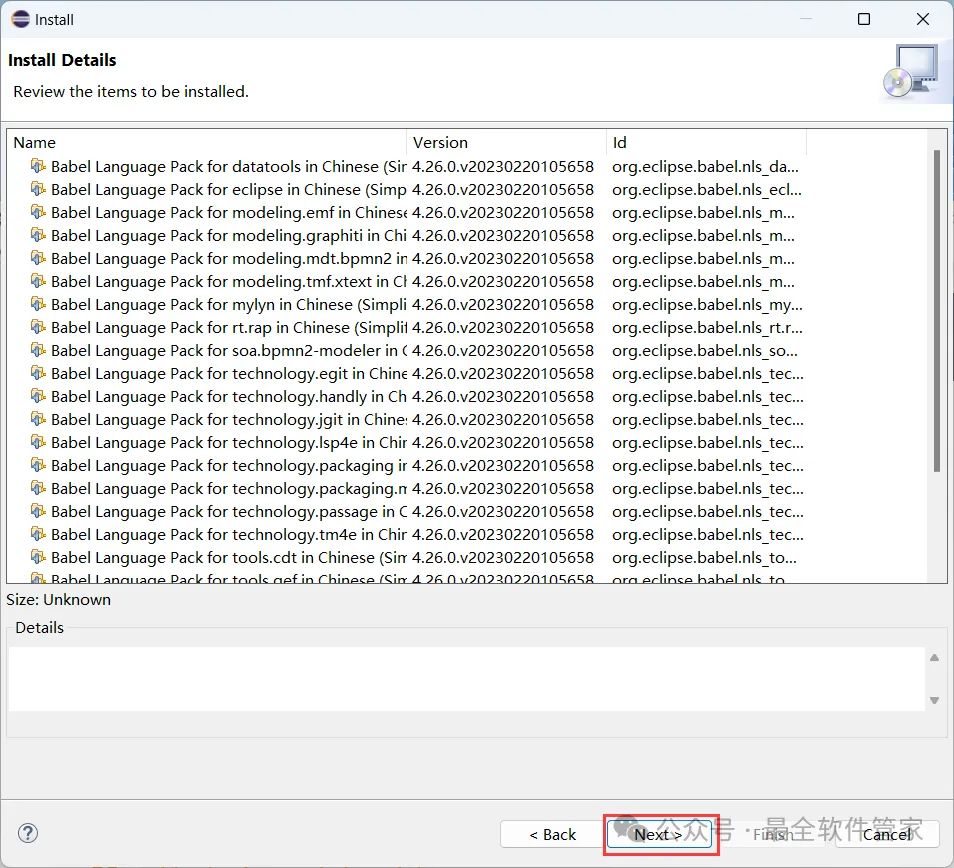
Task: Sort by the Id column header
Action: (x=706, y=142)
